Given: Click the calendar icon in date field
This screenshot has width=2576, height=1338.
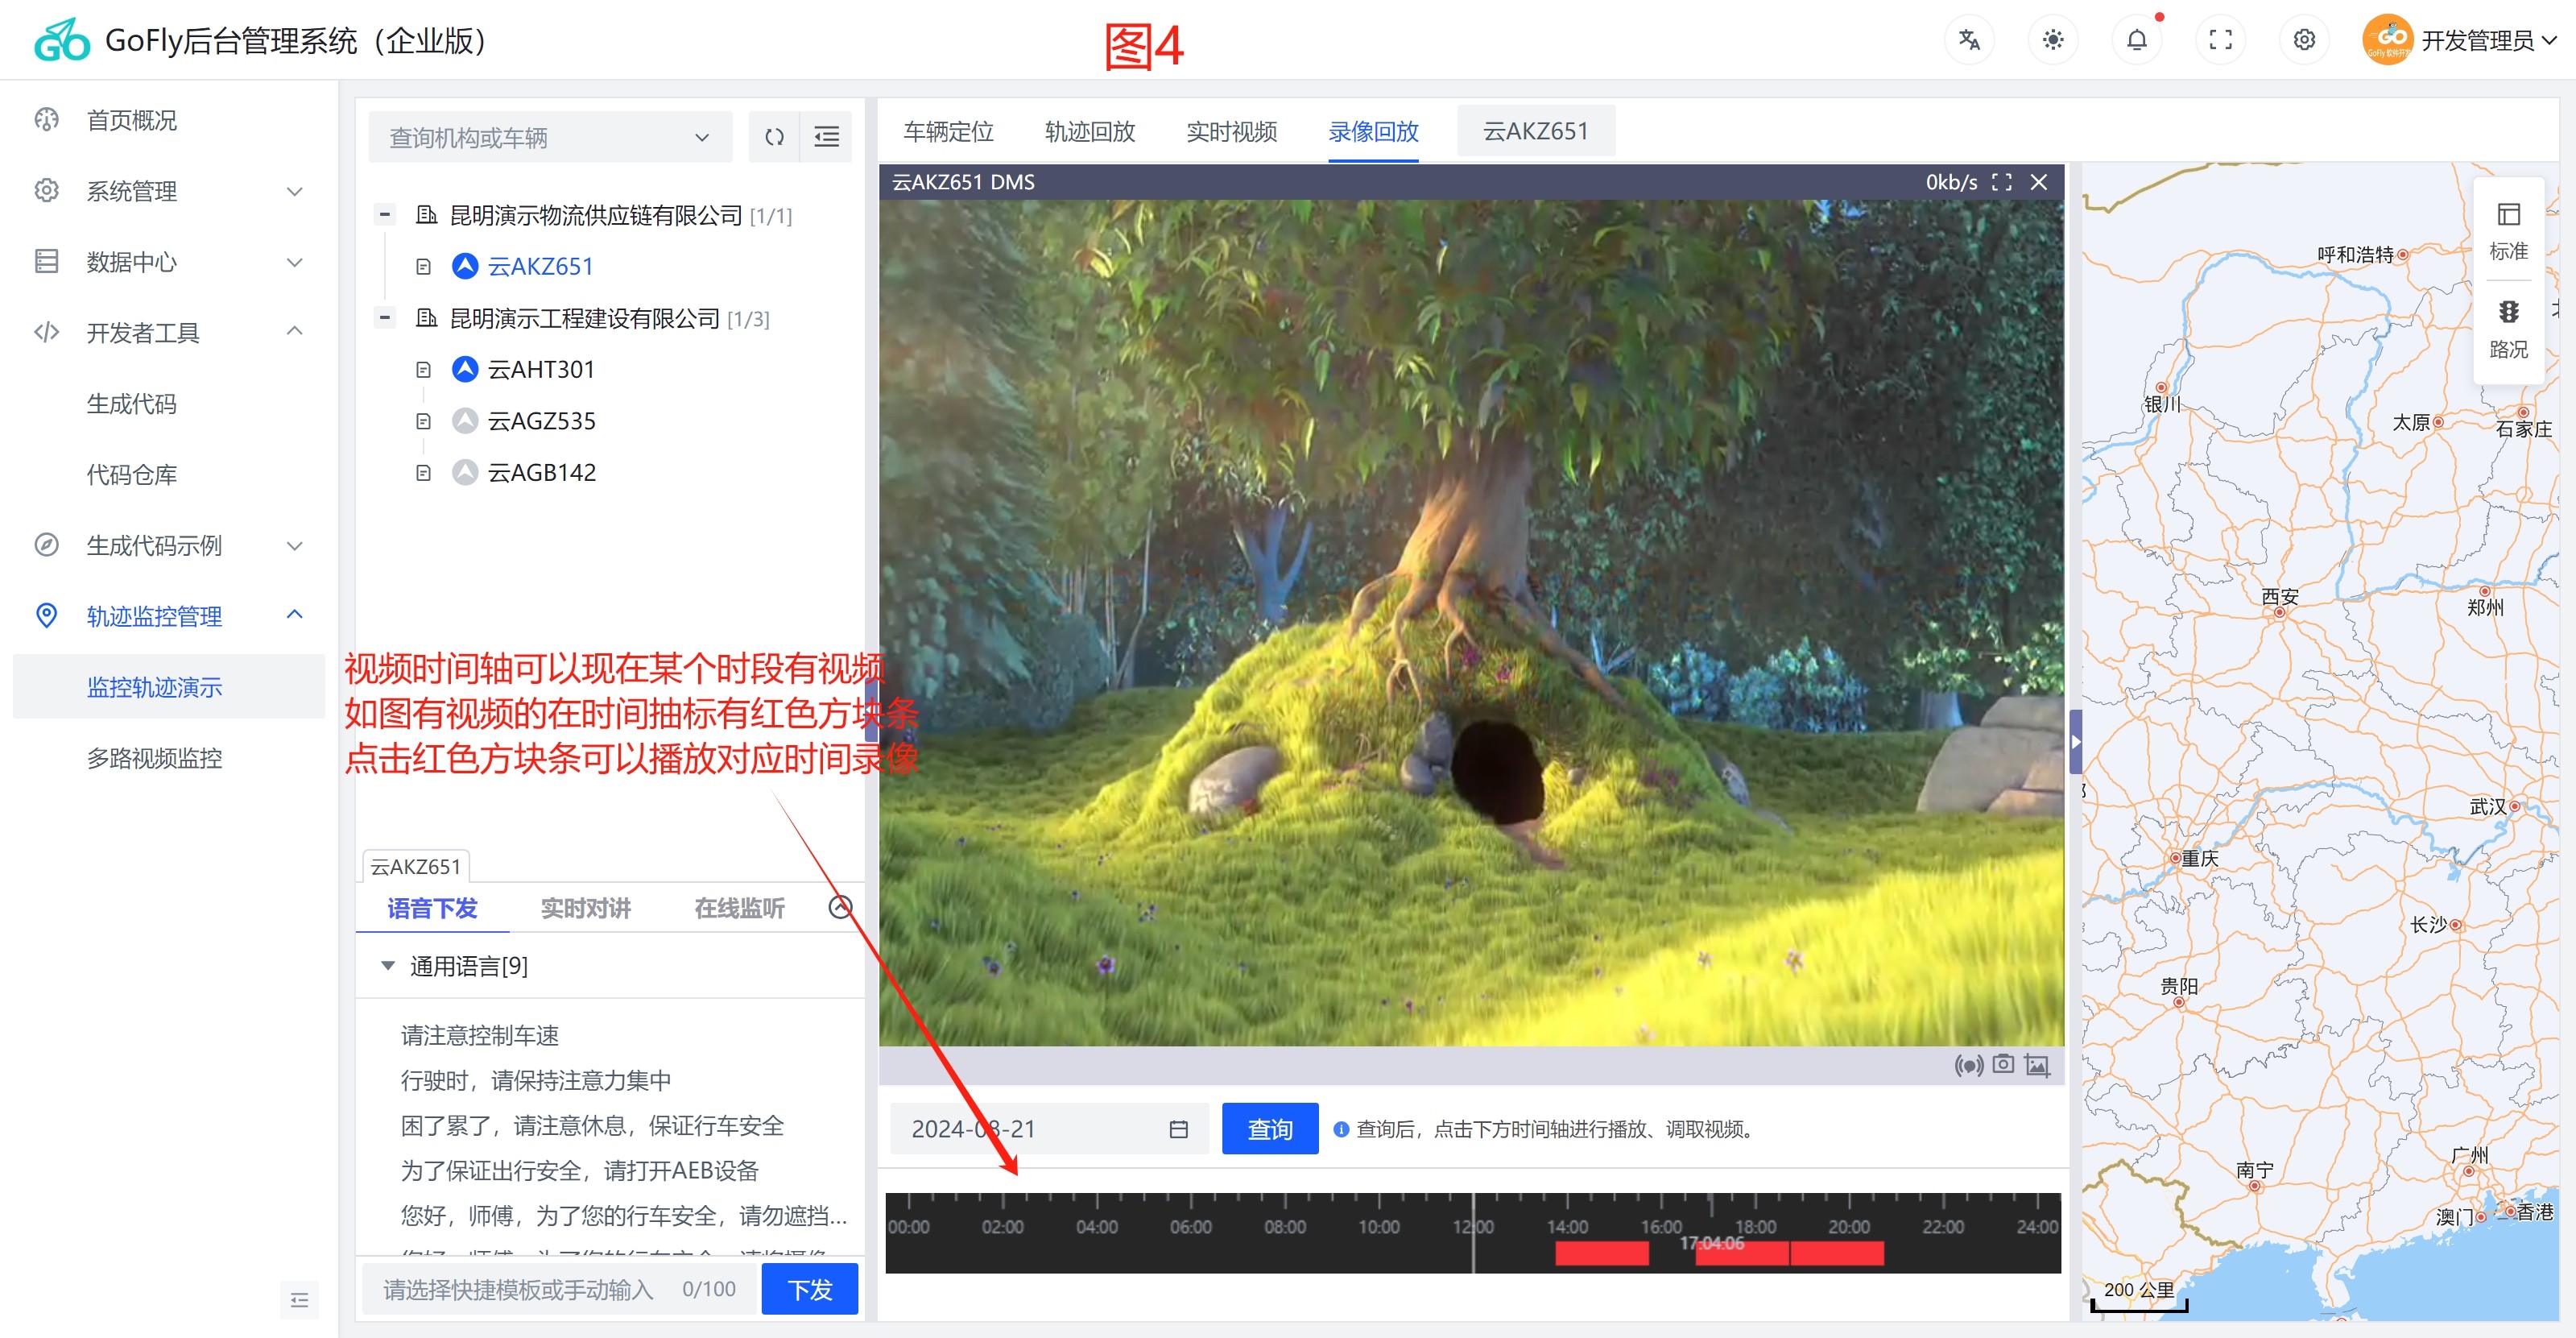Looking at the screenshot, I should pyautogui.click(x=1178, y=1129).
